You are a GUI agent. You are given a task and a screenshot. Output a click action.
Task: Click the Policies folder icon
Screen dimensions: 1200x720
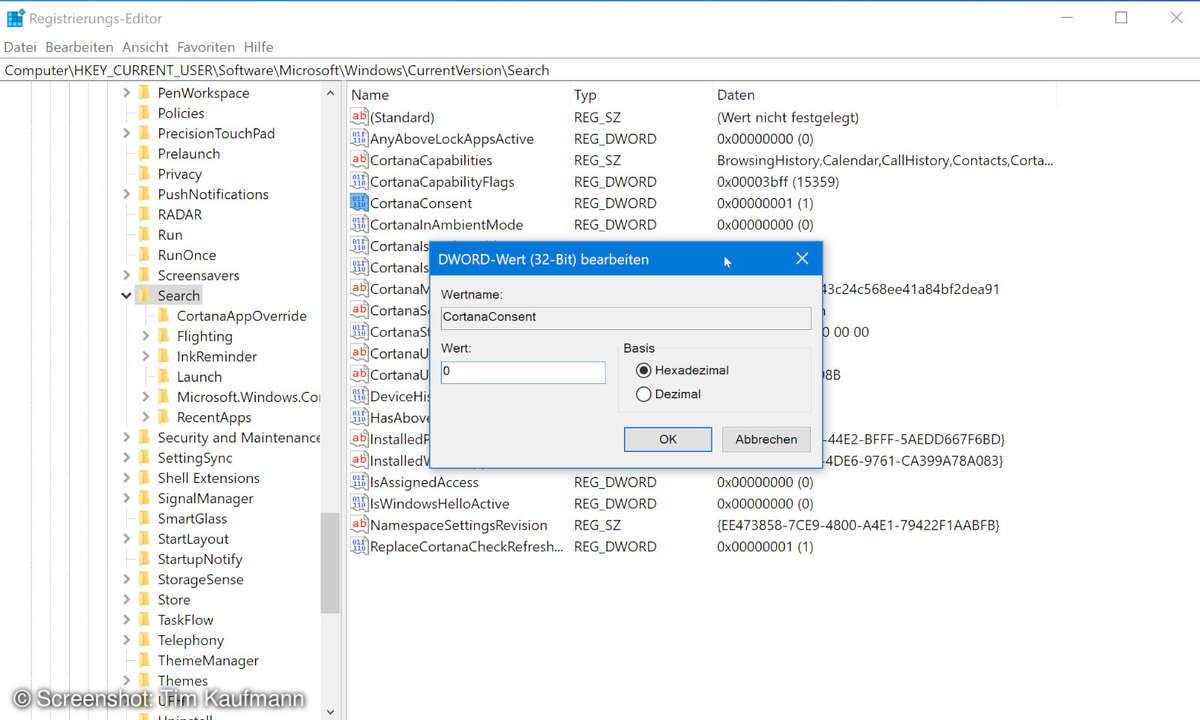tap(145, 113)
